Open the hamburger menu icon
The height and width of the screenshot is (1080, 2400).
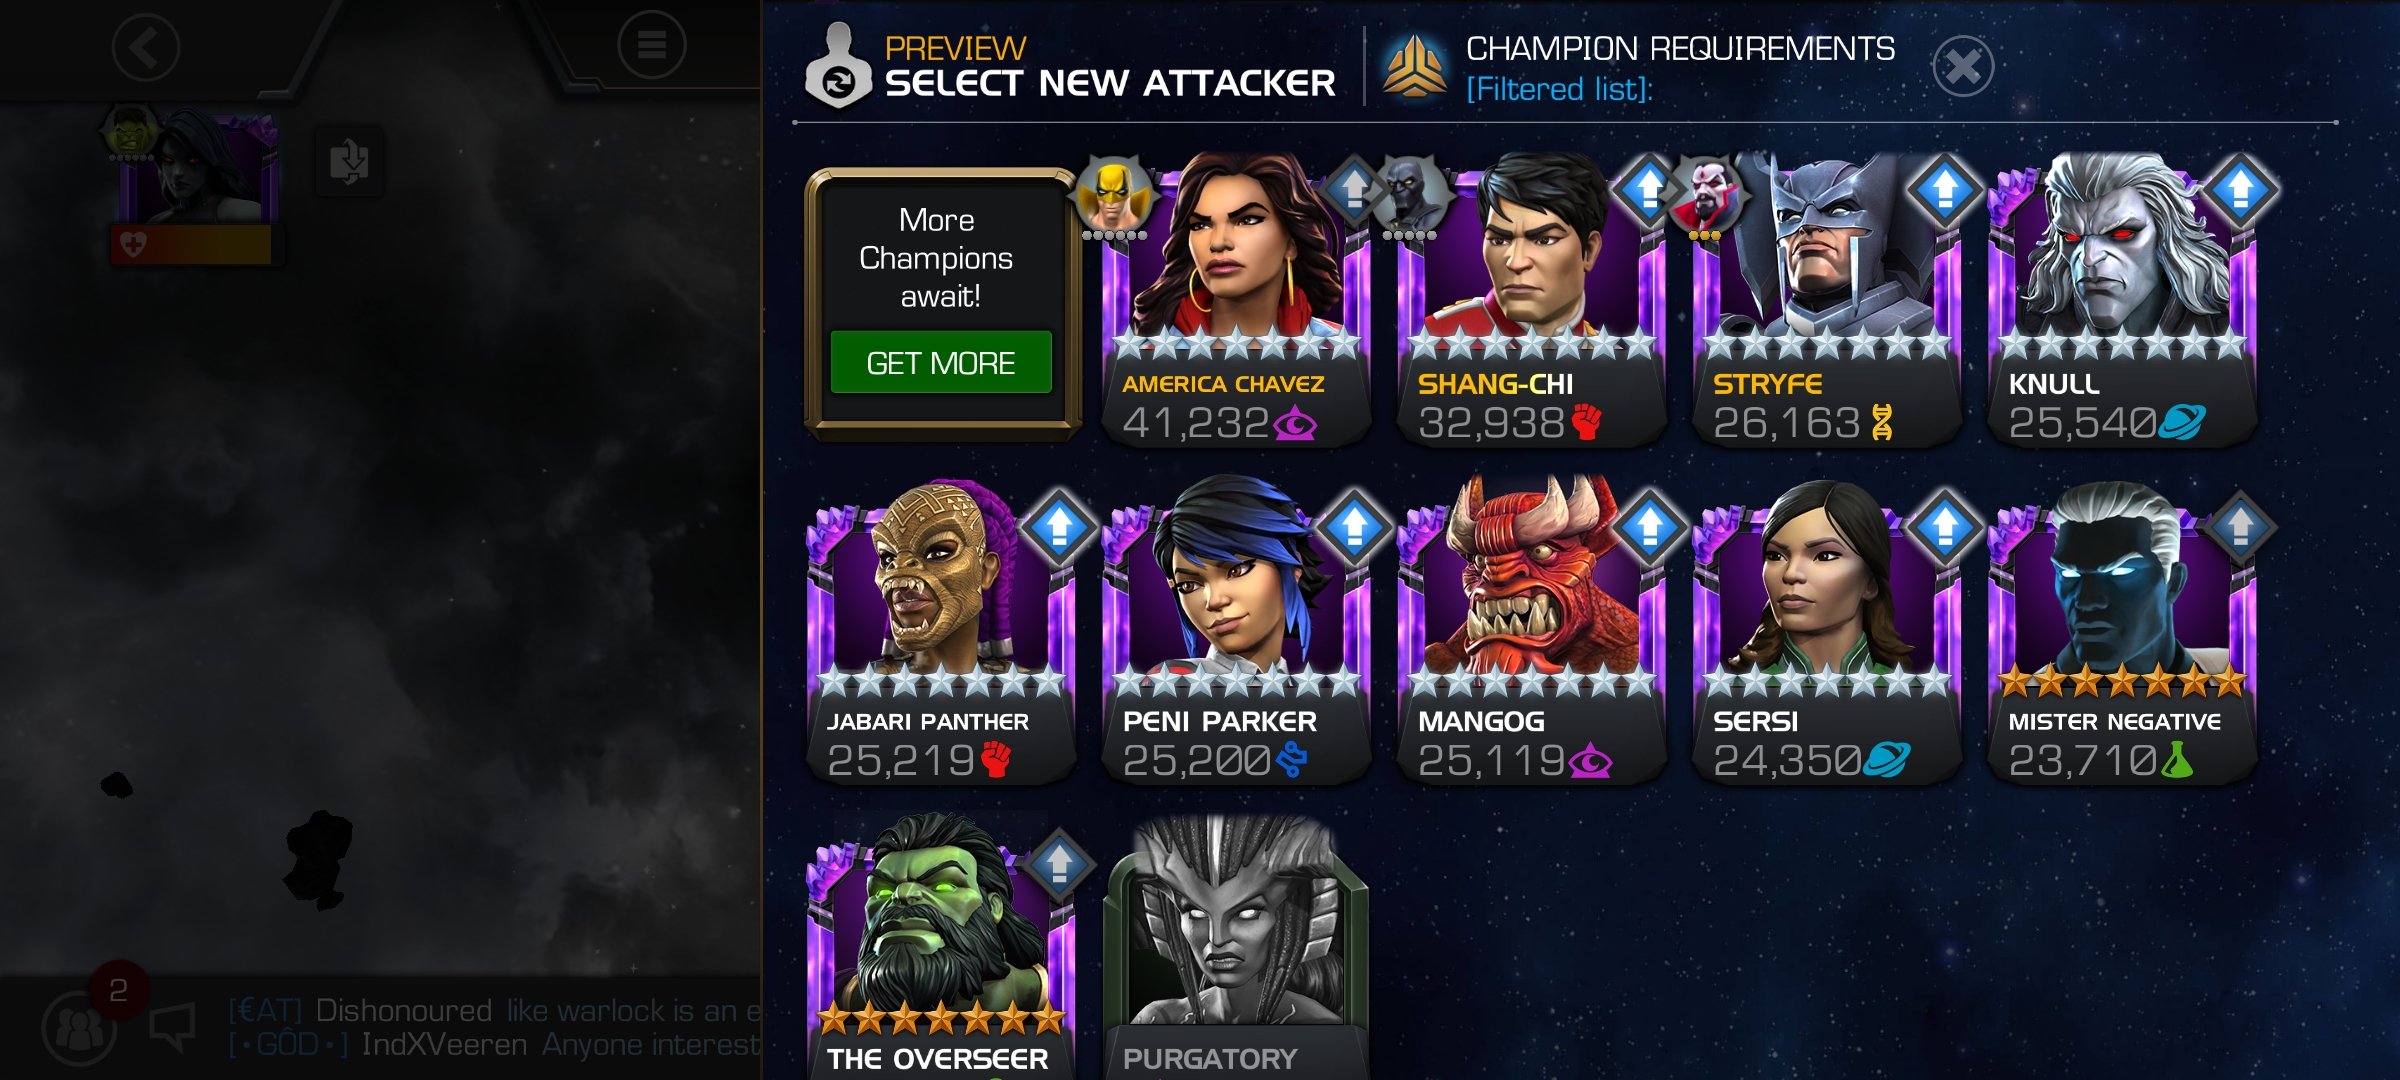pos(652,45)
